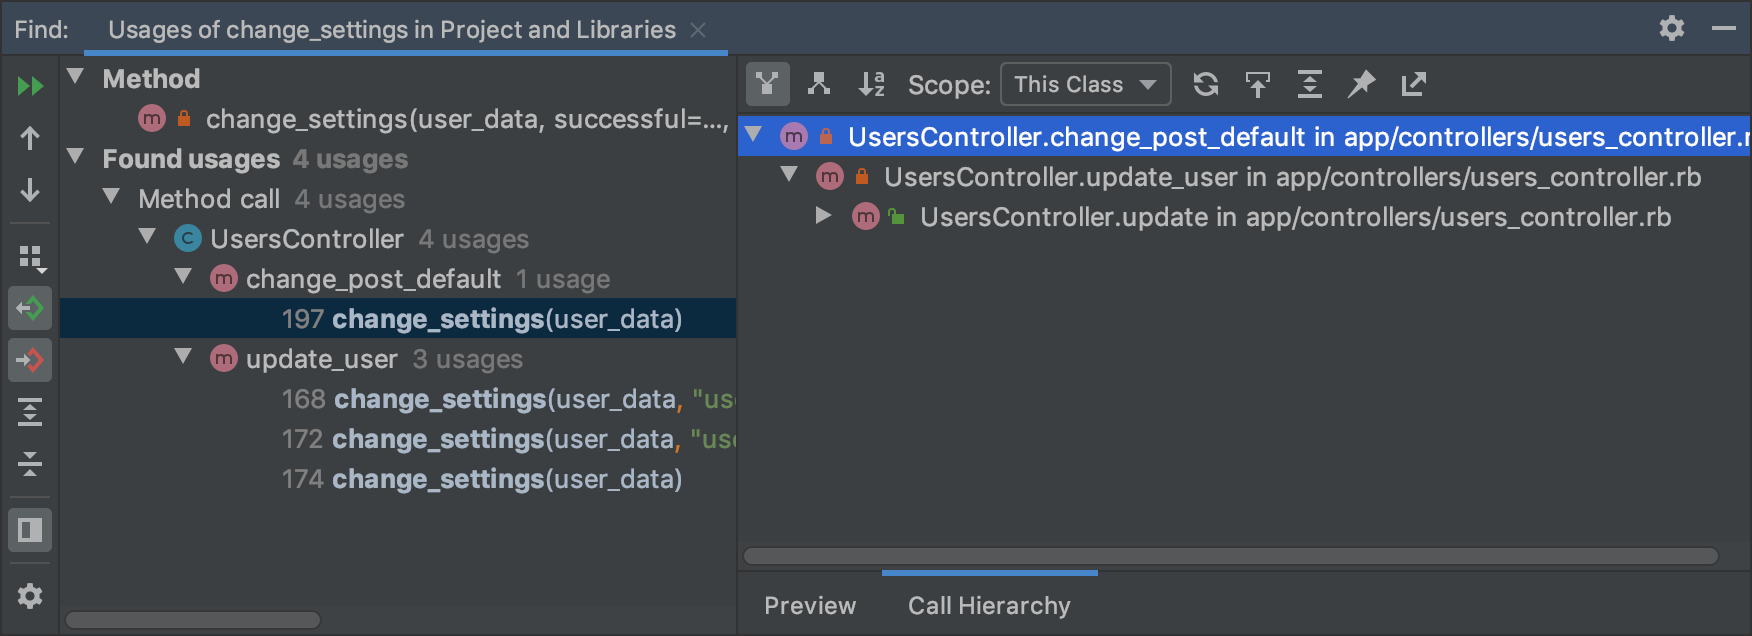Image resolution: width=1752 pixels, height=636 pixels.
Task: Export call hierarchy to text file
Action: tap(1414, 84)
